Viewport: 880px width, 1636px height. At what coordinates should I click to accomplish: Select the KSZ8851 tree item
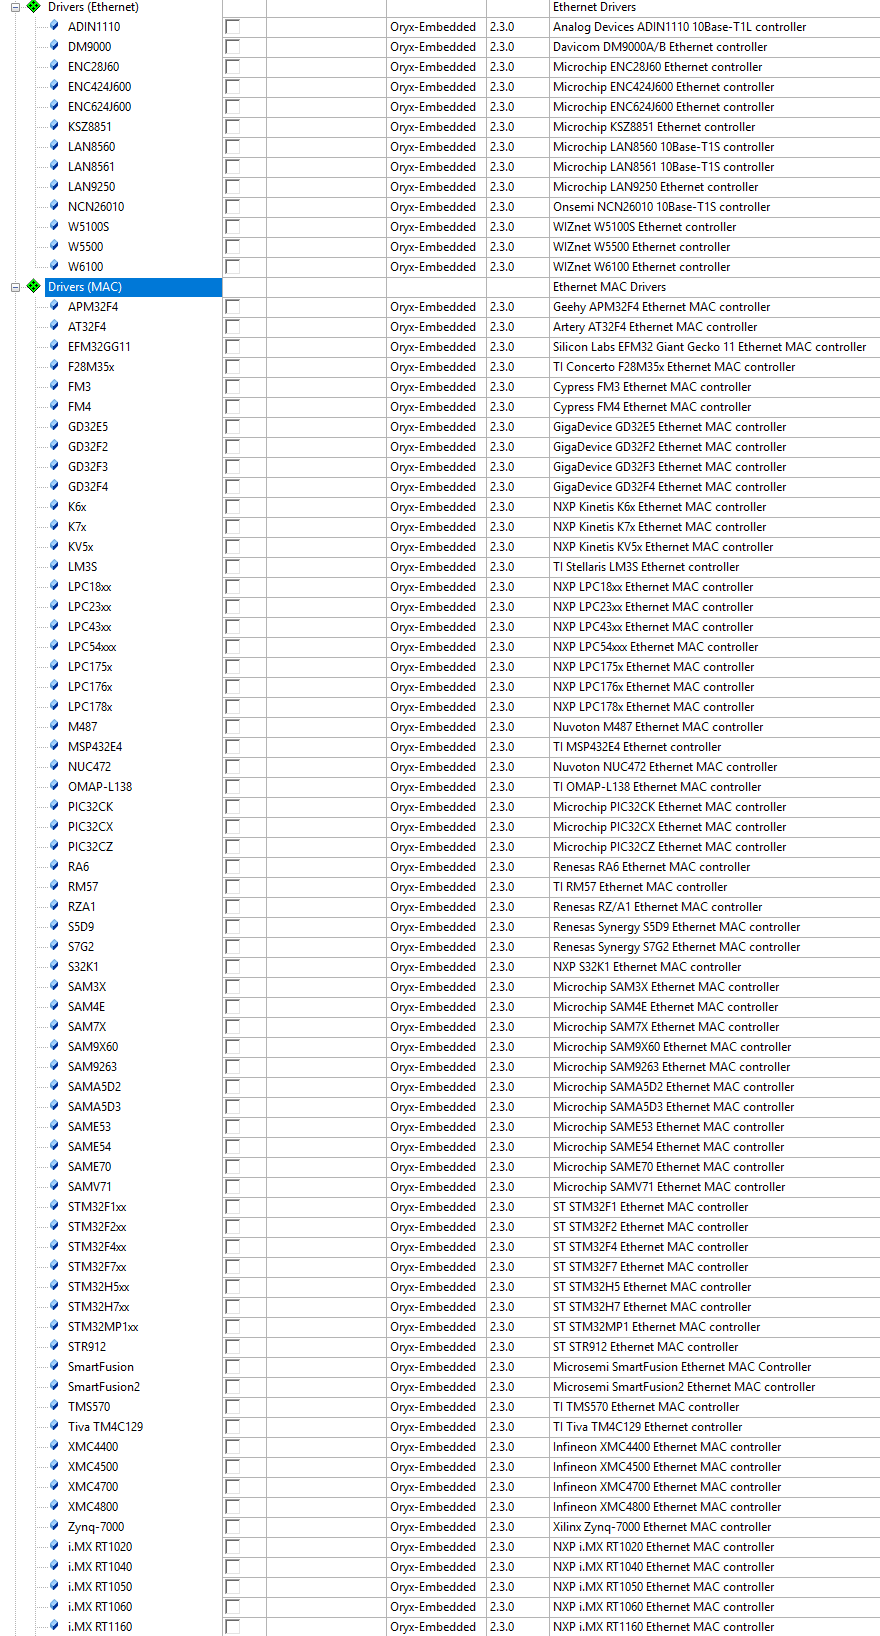(90, 127)
